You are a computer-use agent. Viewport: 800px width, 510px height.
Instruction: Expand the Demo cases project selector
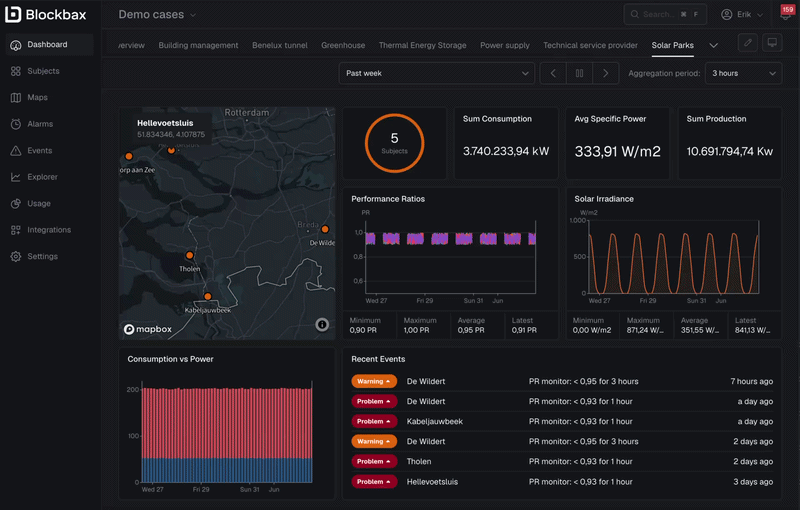coord(157,15)
